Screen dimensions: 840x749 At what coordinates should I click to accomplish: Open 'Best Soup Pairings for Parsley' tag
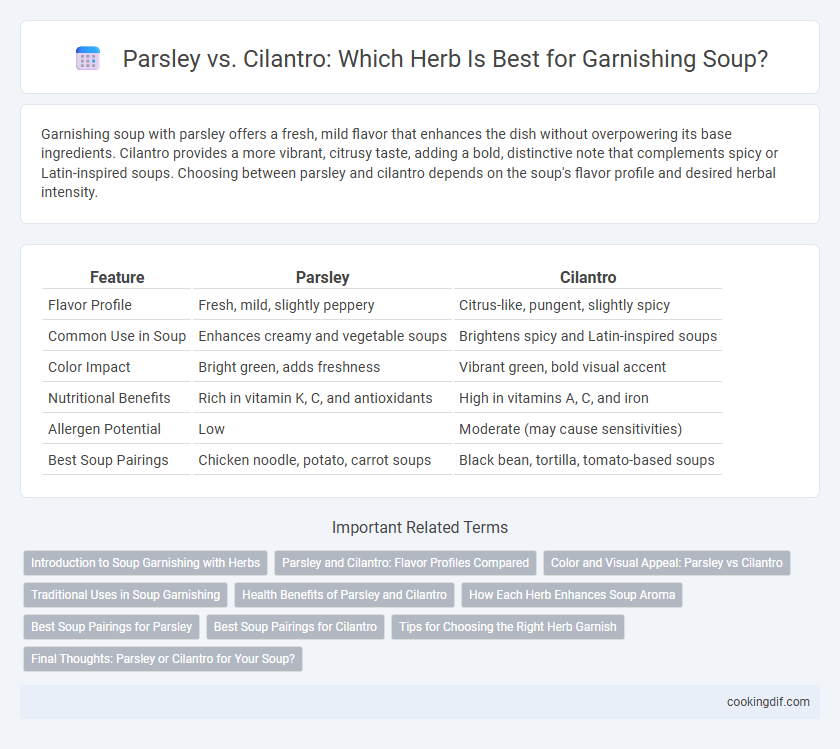click(111, 626)
